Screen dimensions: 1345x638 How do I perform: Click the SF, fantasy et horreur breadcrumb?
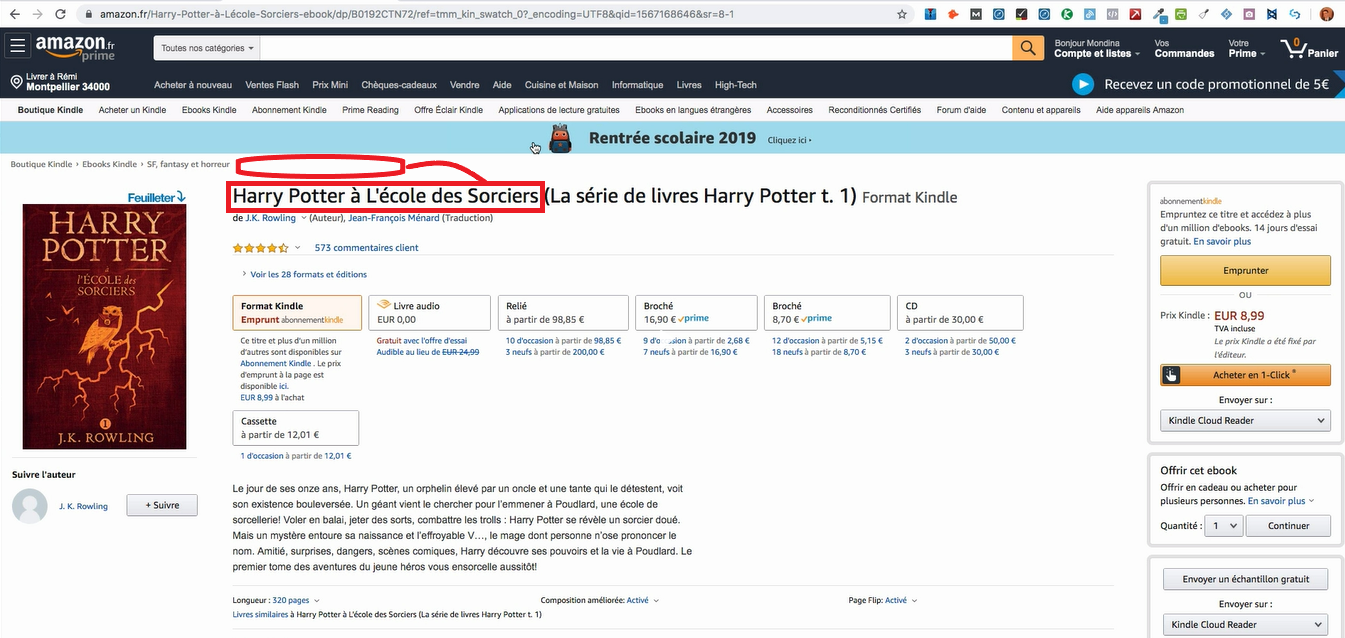coord(188,164)
